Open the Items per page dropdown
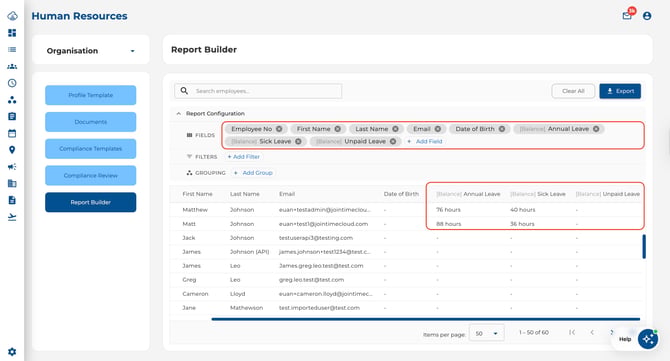The height and width of the screenshot is (361, 670). coord(487,333)
